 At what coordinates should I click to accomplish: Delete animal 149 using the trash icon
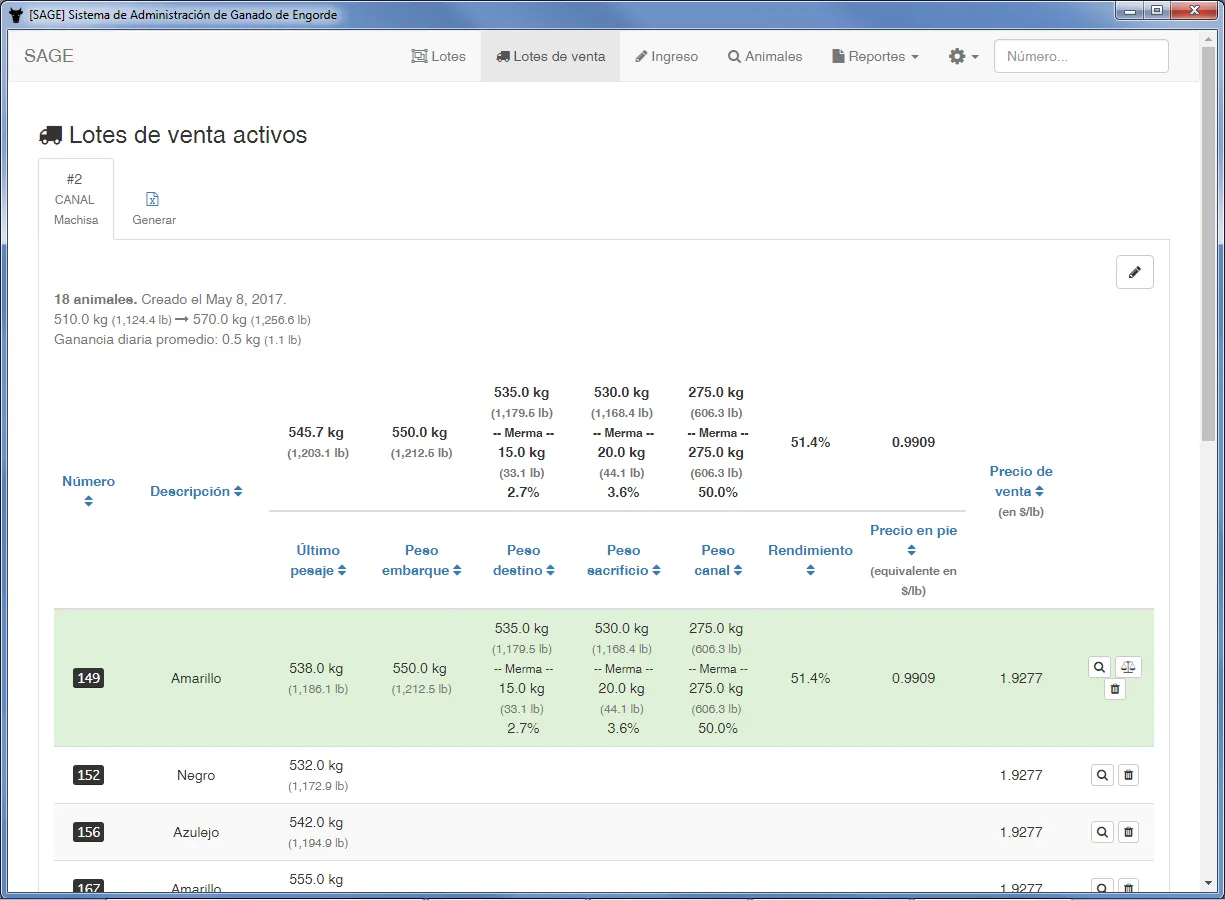click(1114, 689)
